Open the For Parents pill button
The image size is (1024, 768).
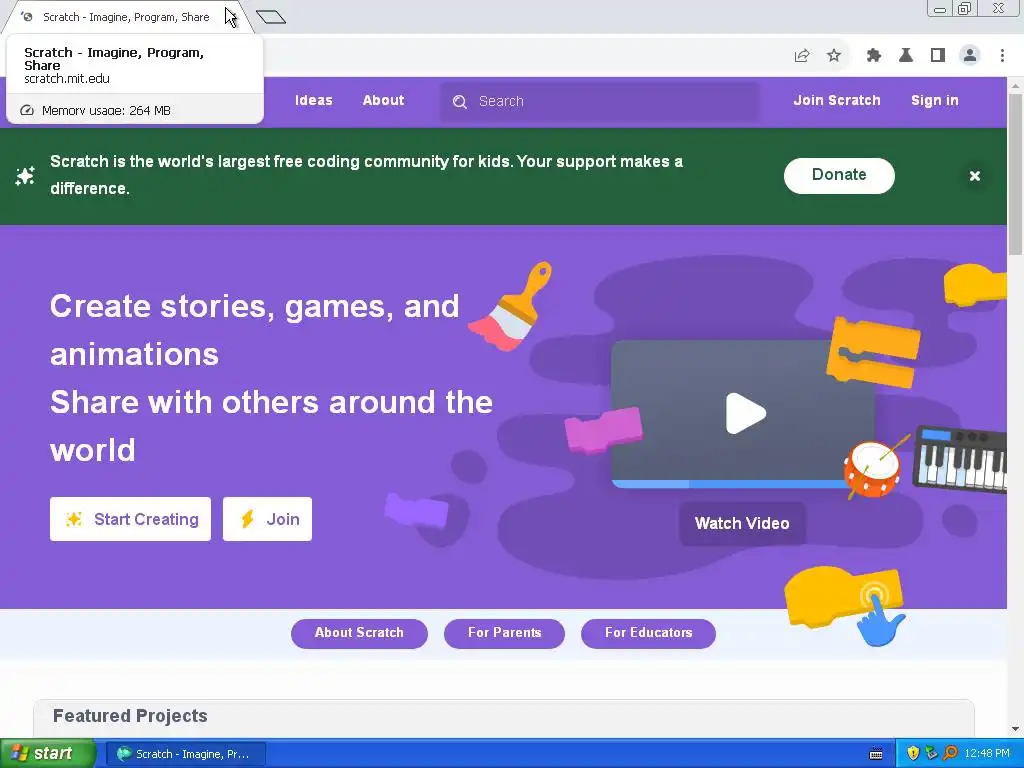pos(504,633)
